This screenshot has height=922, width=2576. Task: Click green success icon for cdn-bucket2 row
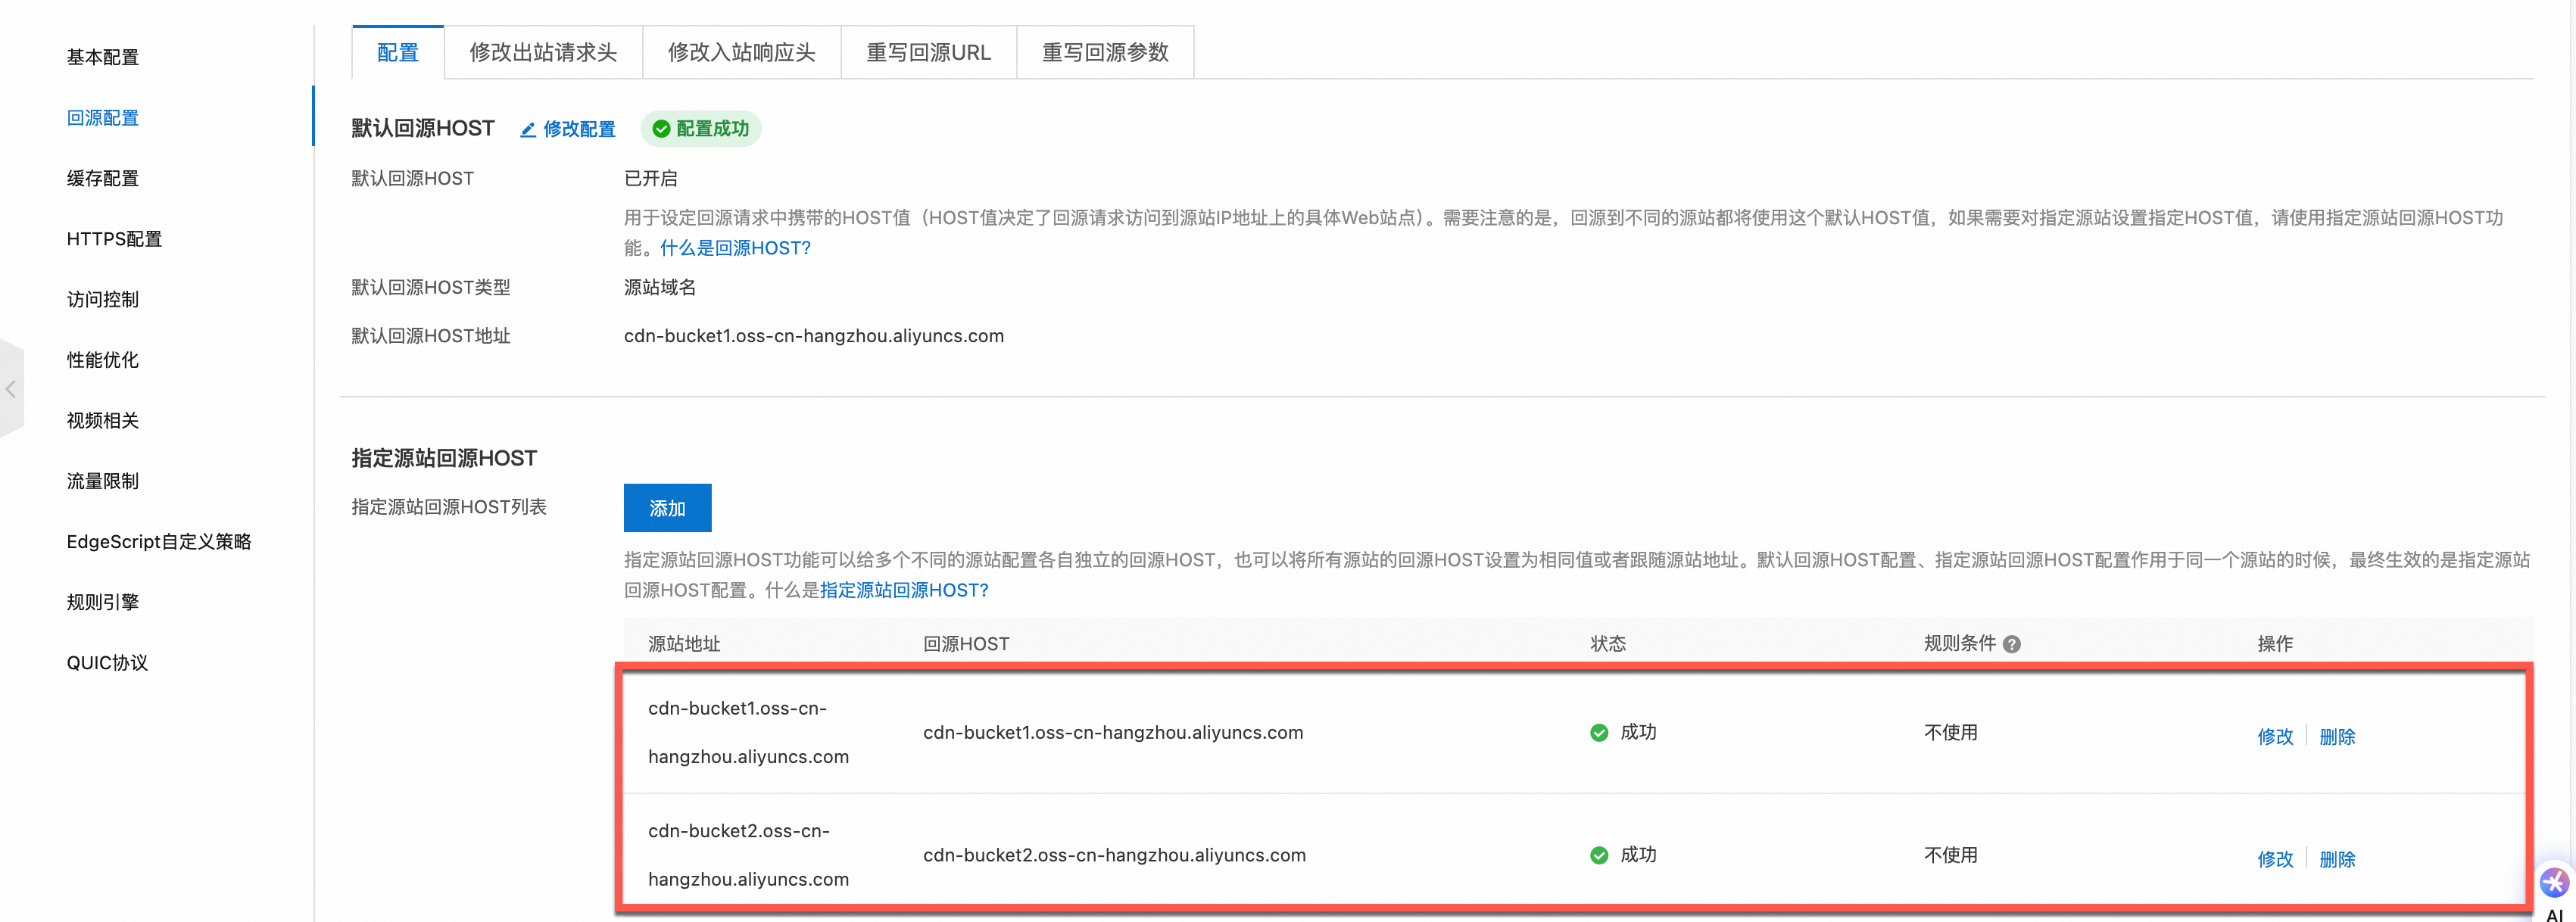[1599, 856]
